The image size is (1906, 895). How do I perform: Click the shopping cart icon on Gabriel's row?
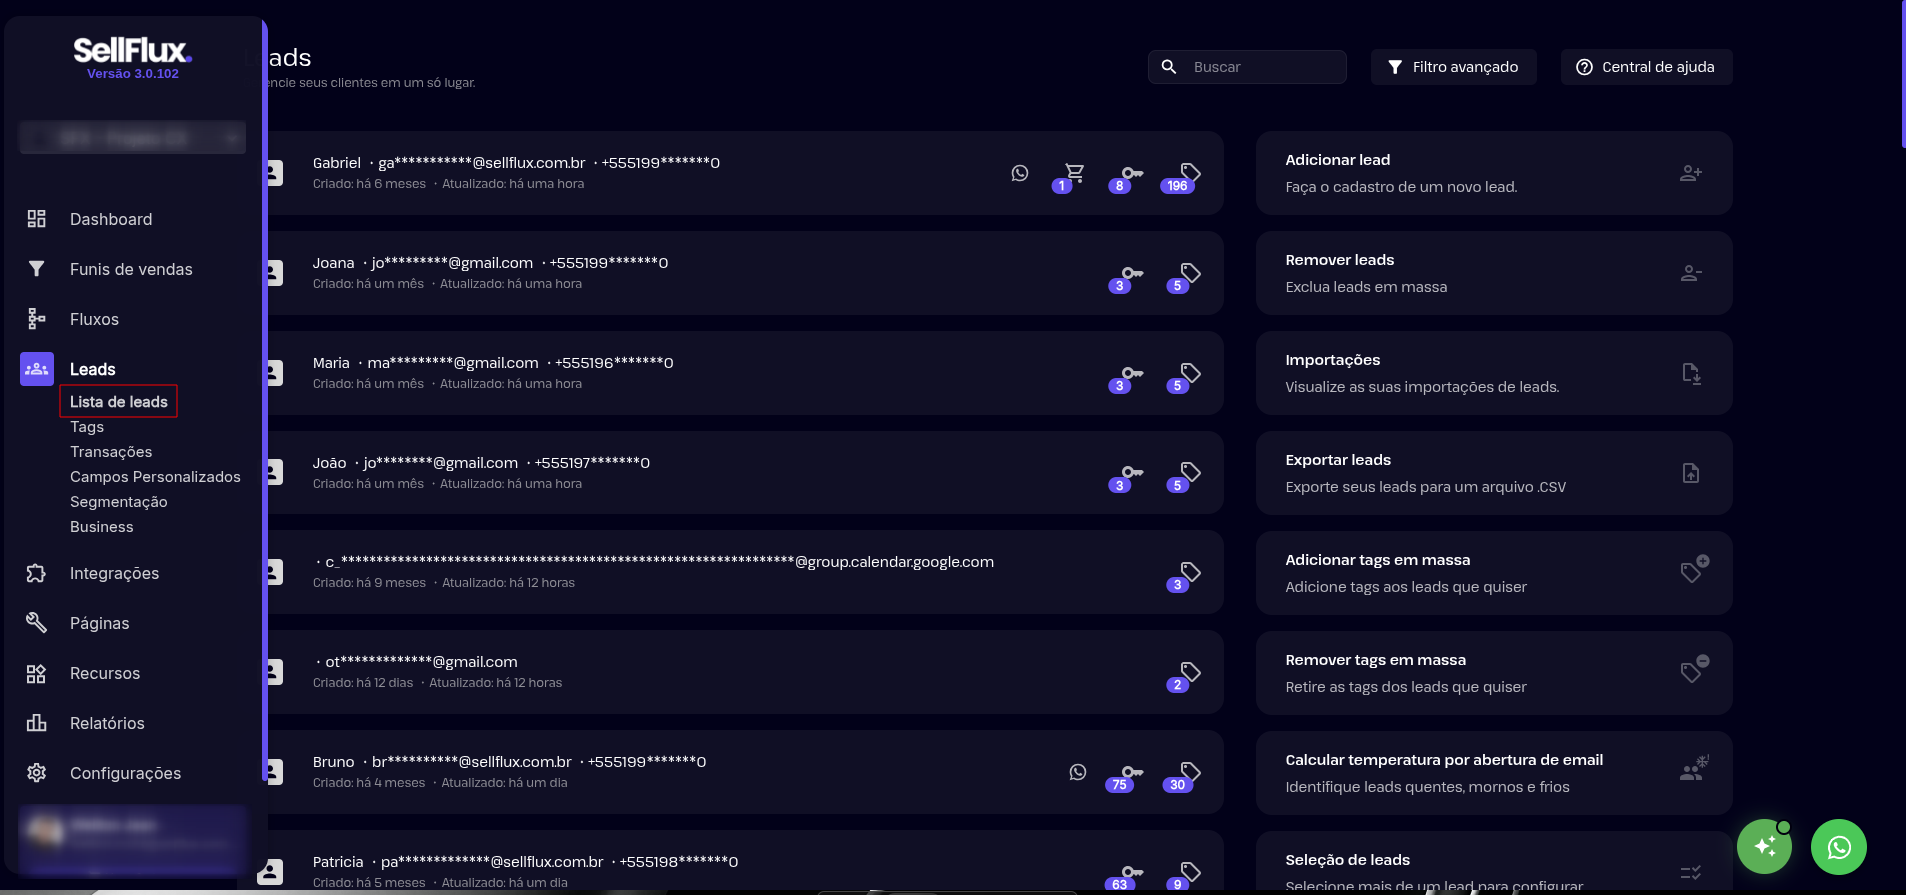click(x=1074, y=172)
